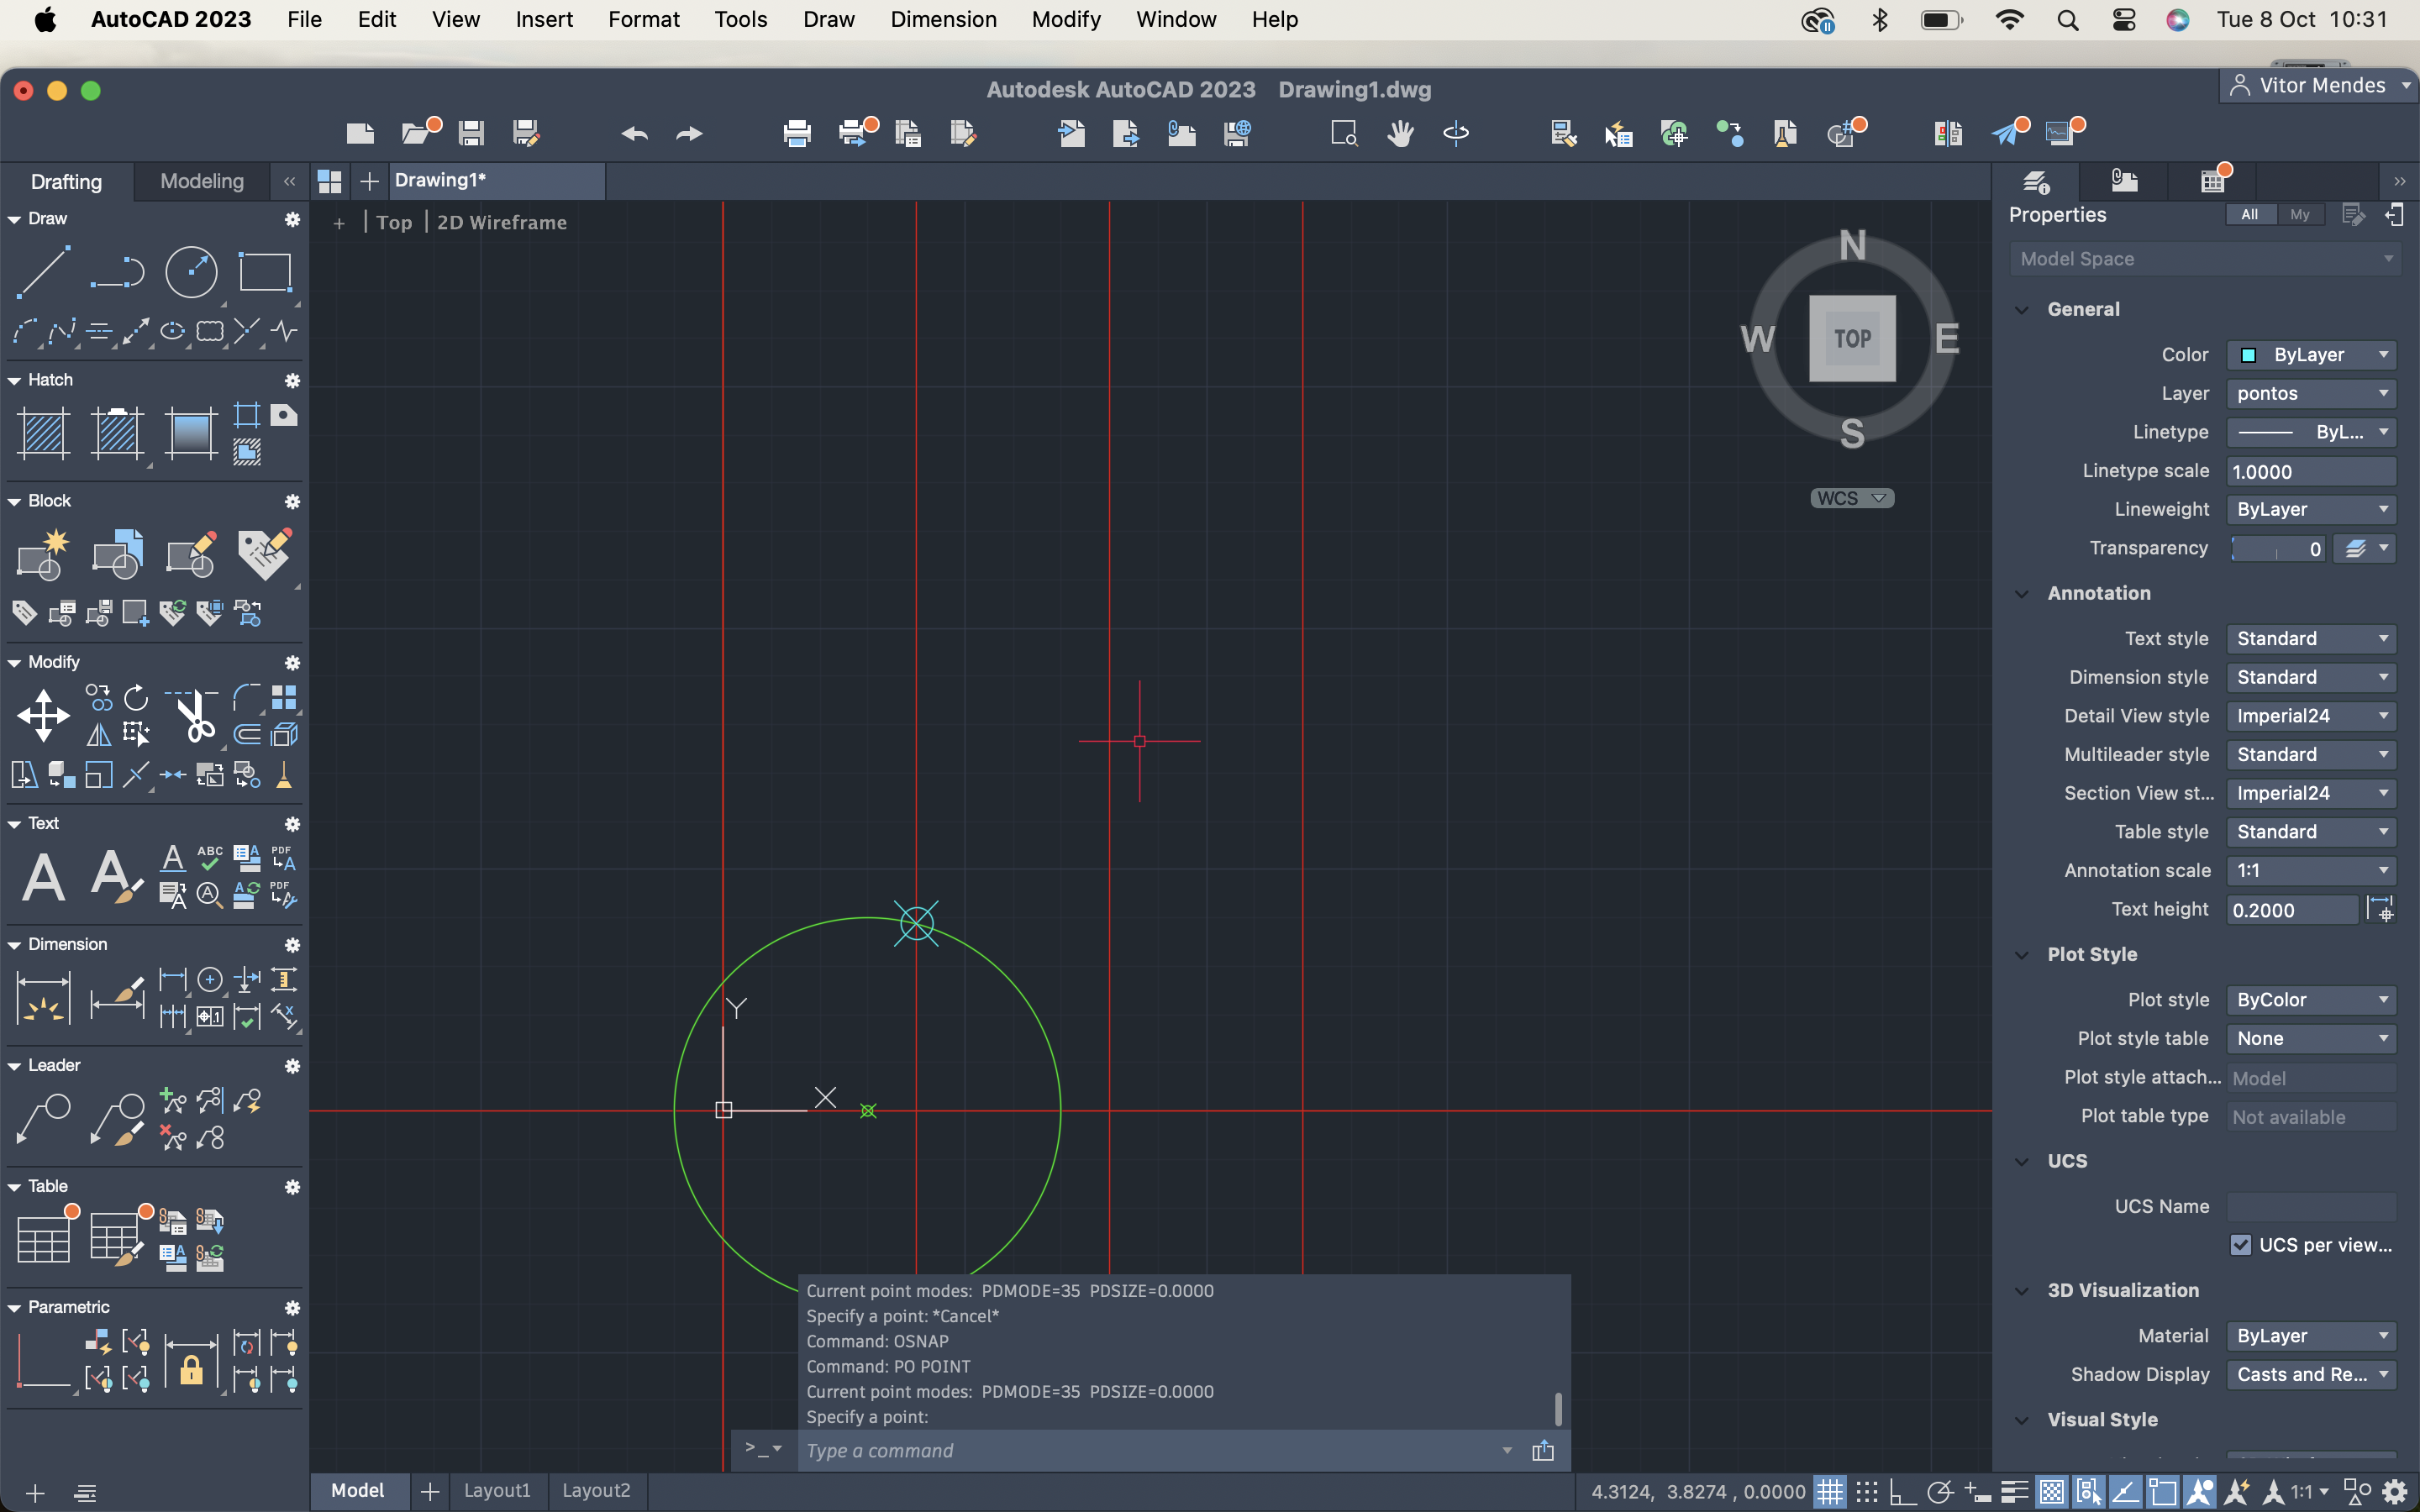Click the Move tool in Modify panel
This screenshot has width=2420, height=1512.
tap(44, 716)
